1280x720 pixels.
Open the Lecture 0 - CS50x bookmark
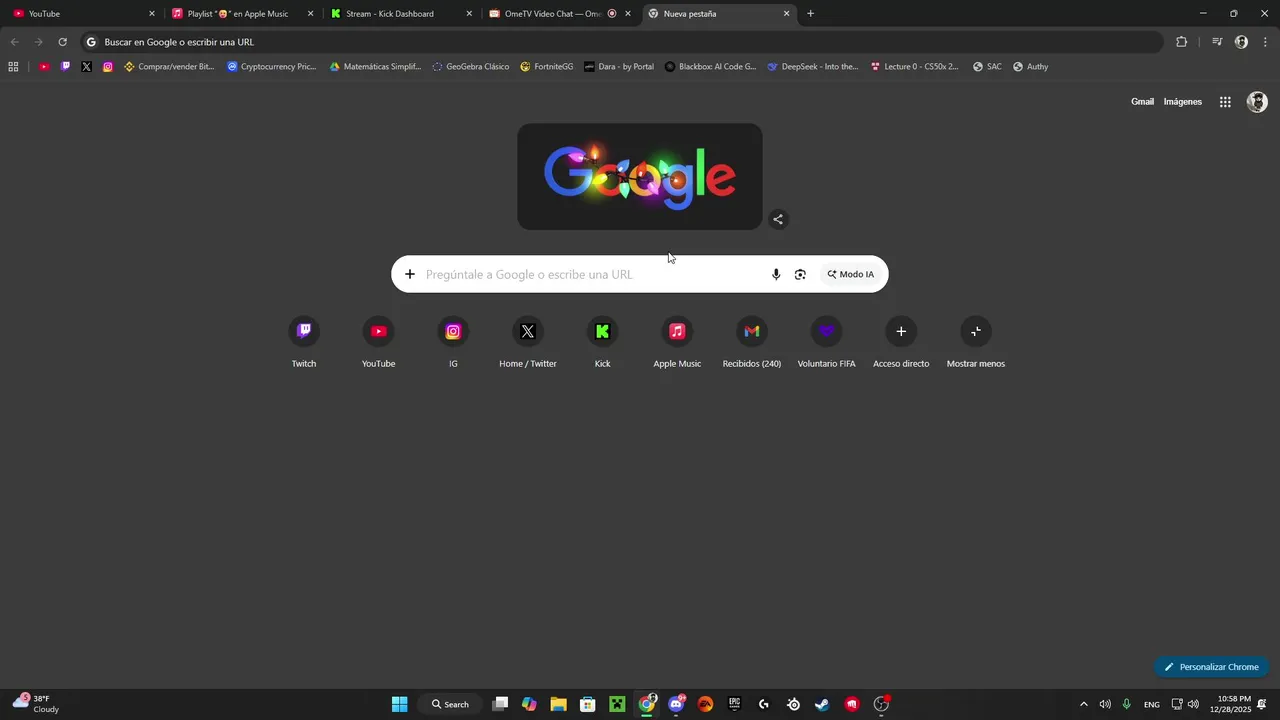(914, 67)
